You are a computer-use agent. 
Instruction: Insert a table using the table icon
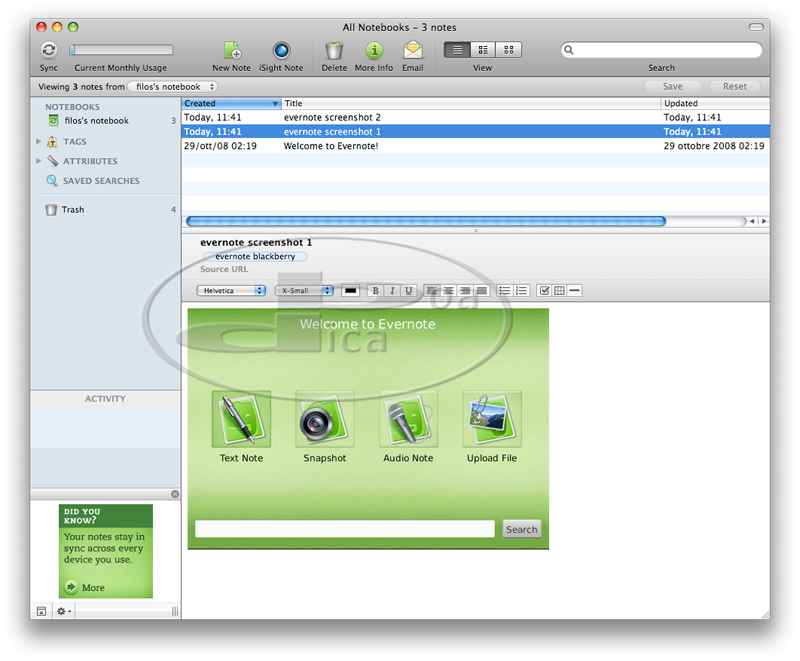(x=559, y=291)
